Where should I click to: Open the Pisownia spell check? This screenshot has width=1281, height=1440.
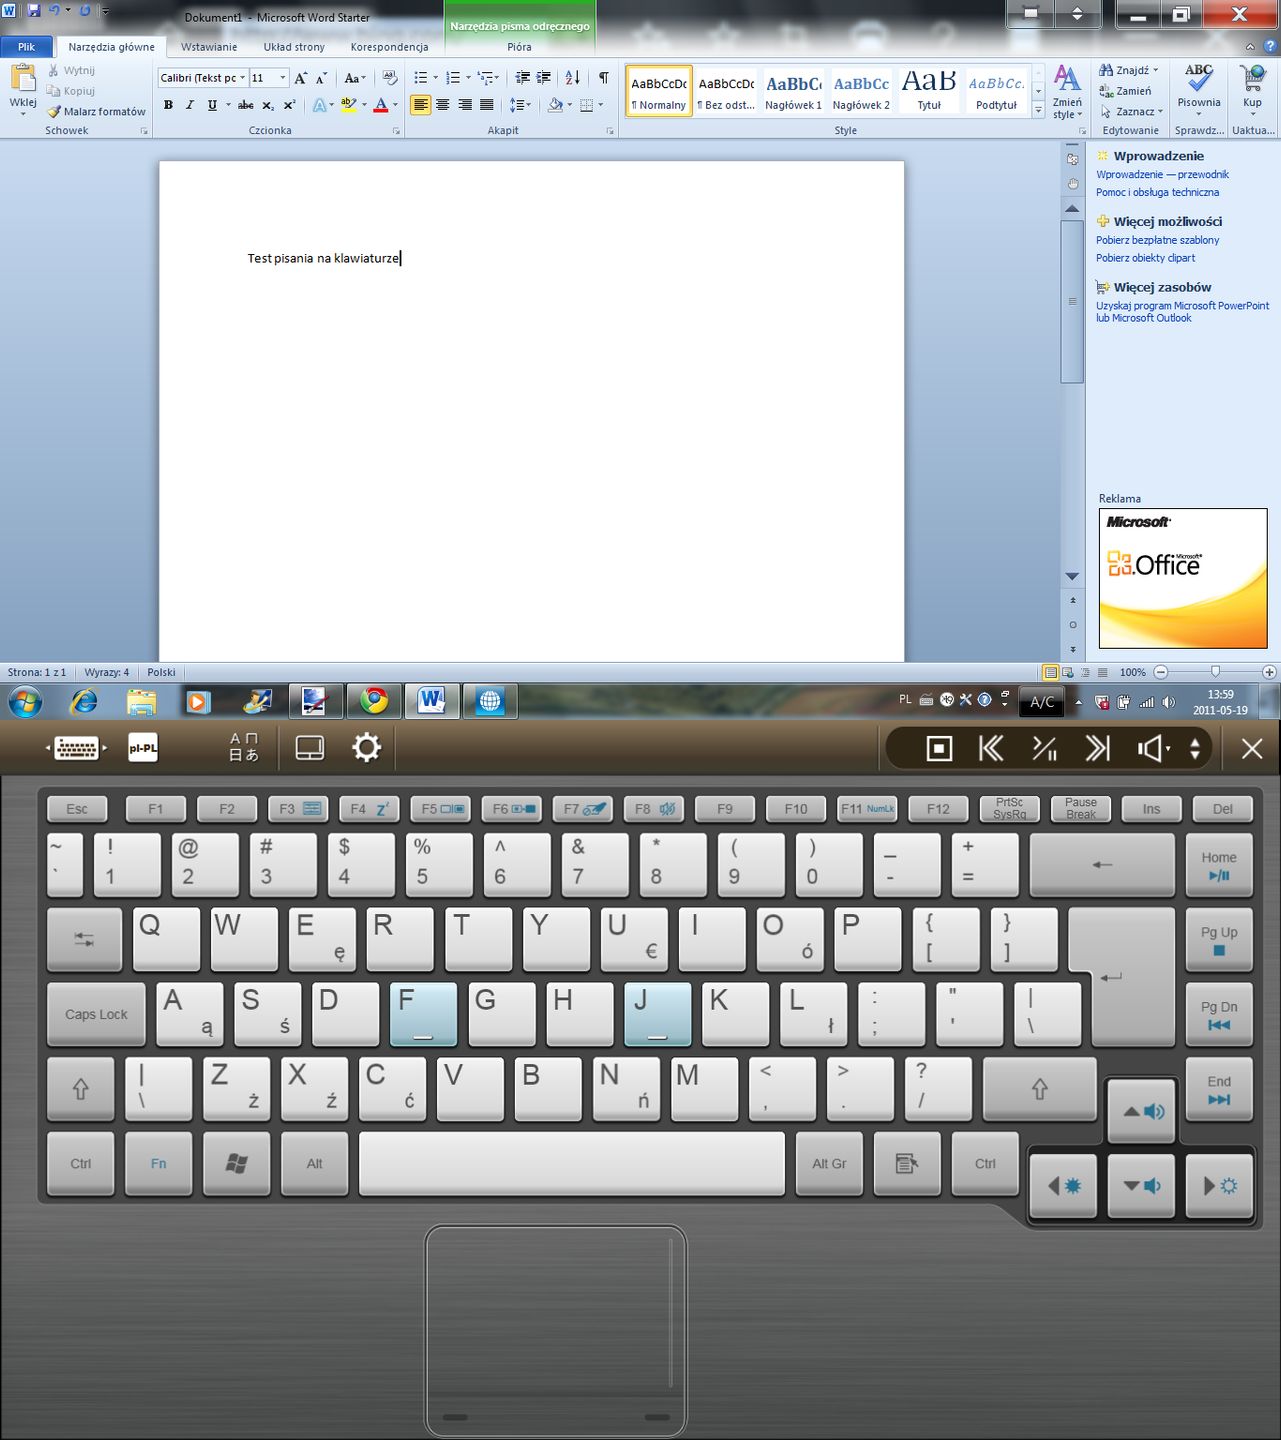click(x=1198, y=88)
